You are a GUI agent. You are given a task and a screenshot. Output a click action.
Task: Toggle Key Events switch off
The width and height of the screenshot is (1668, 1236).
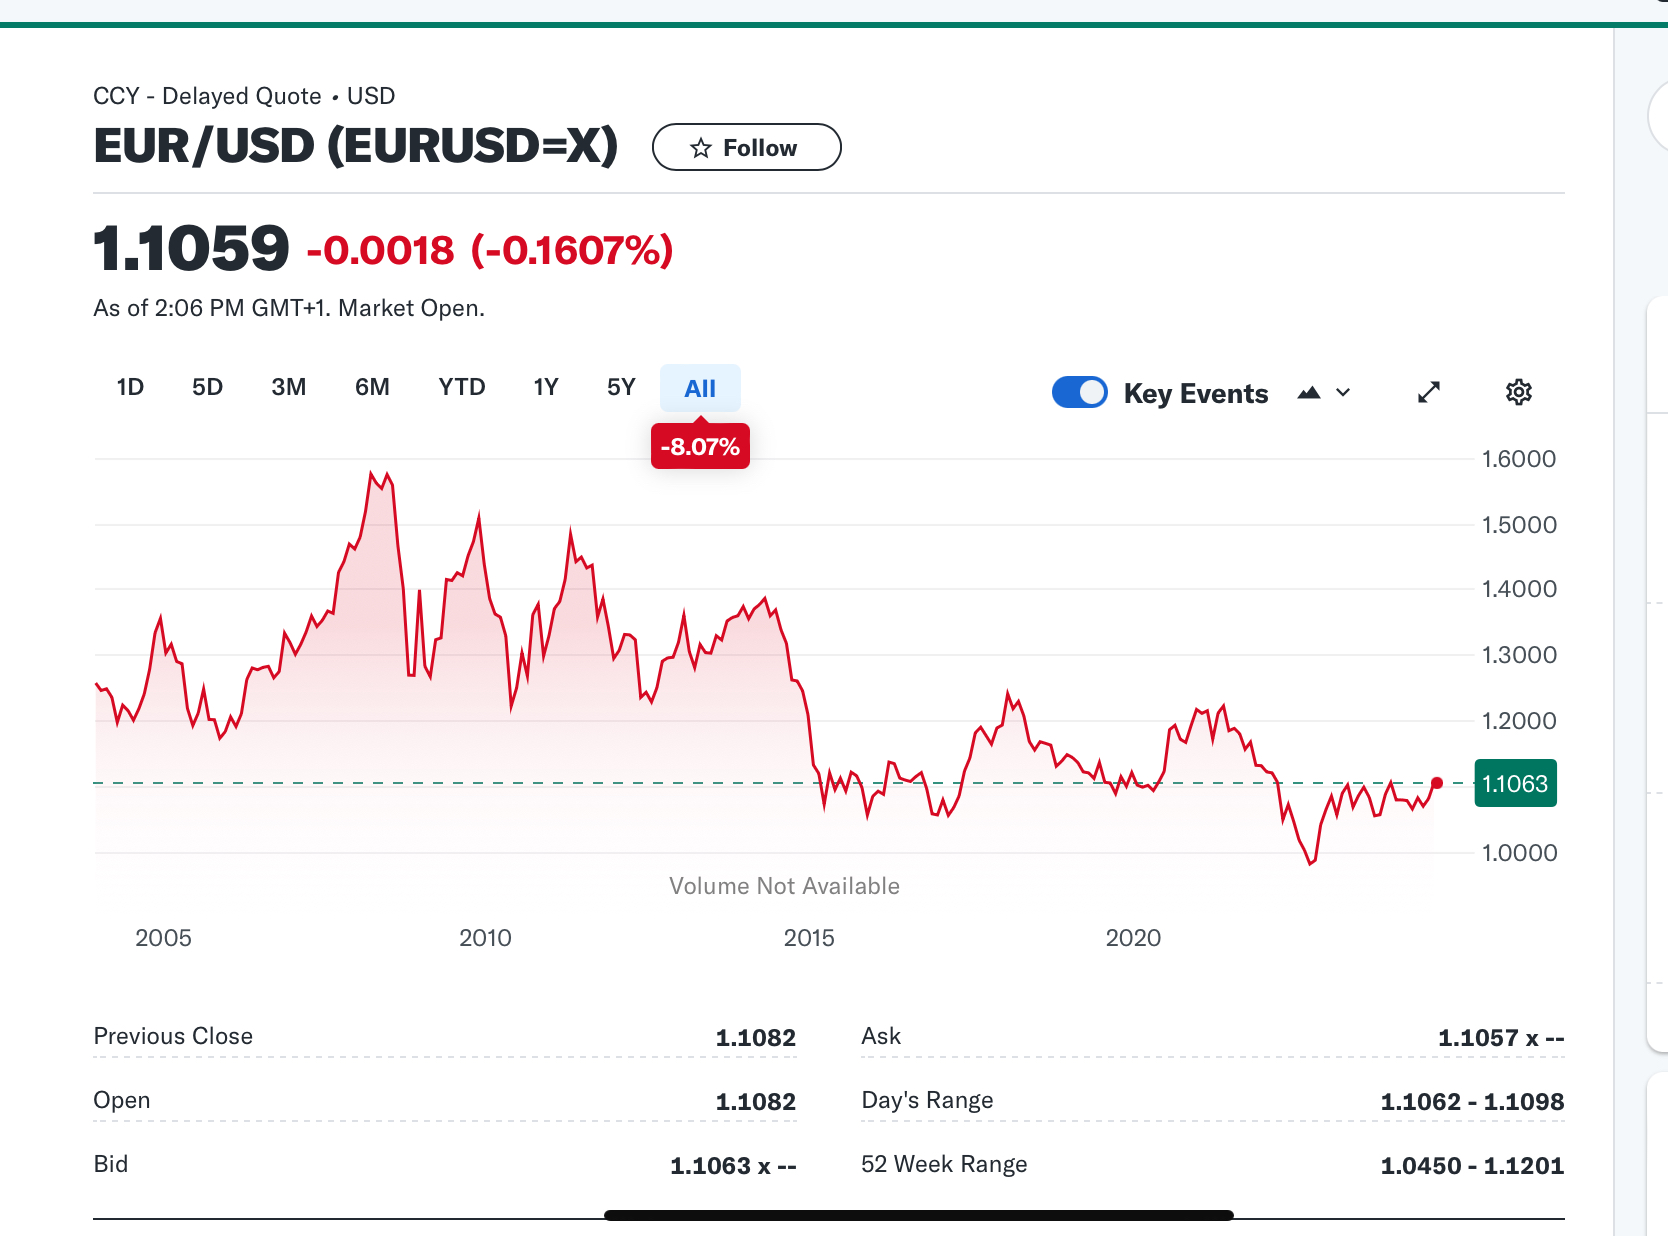point(1079,392)
